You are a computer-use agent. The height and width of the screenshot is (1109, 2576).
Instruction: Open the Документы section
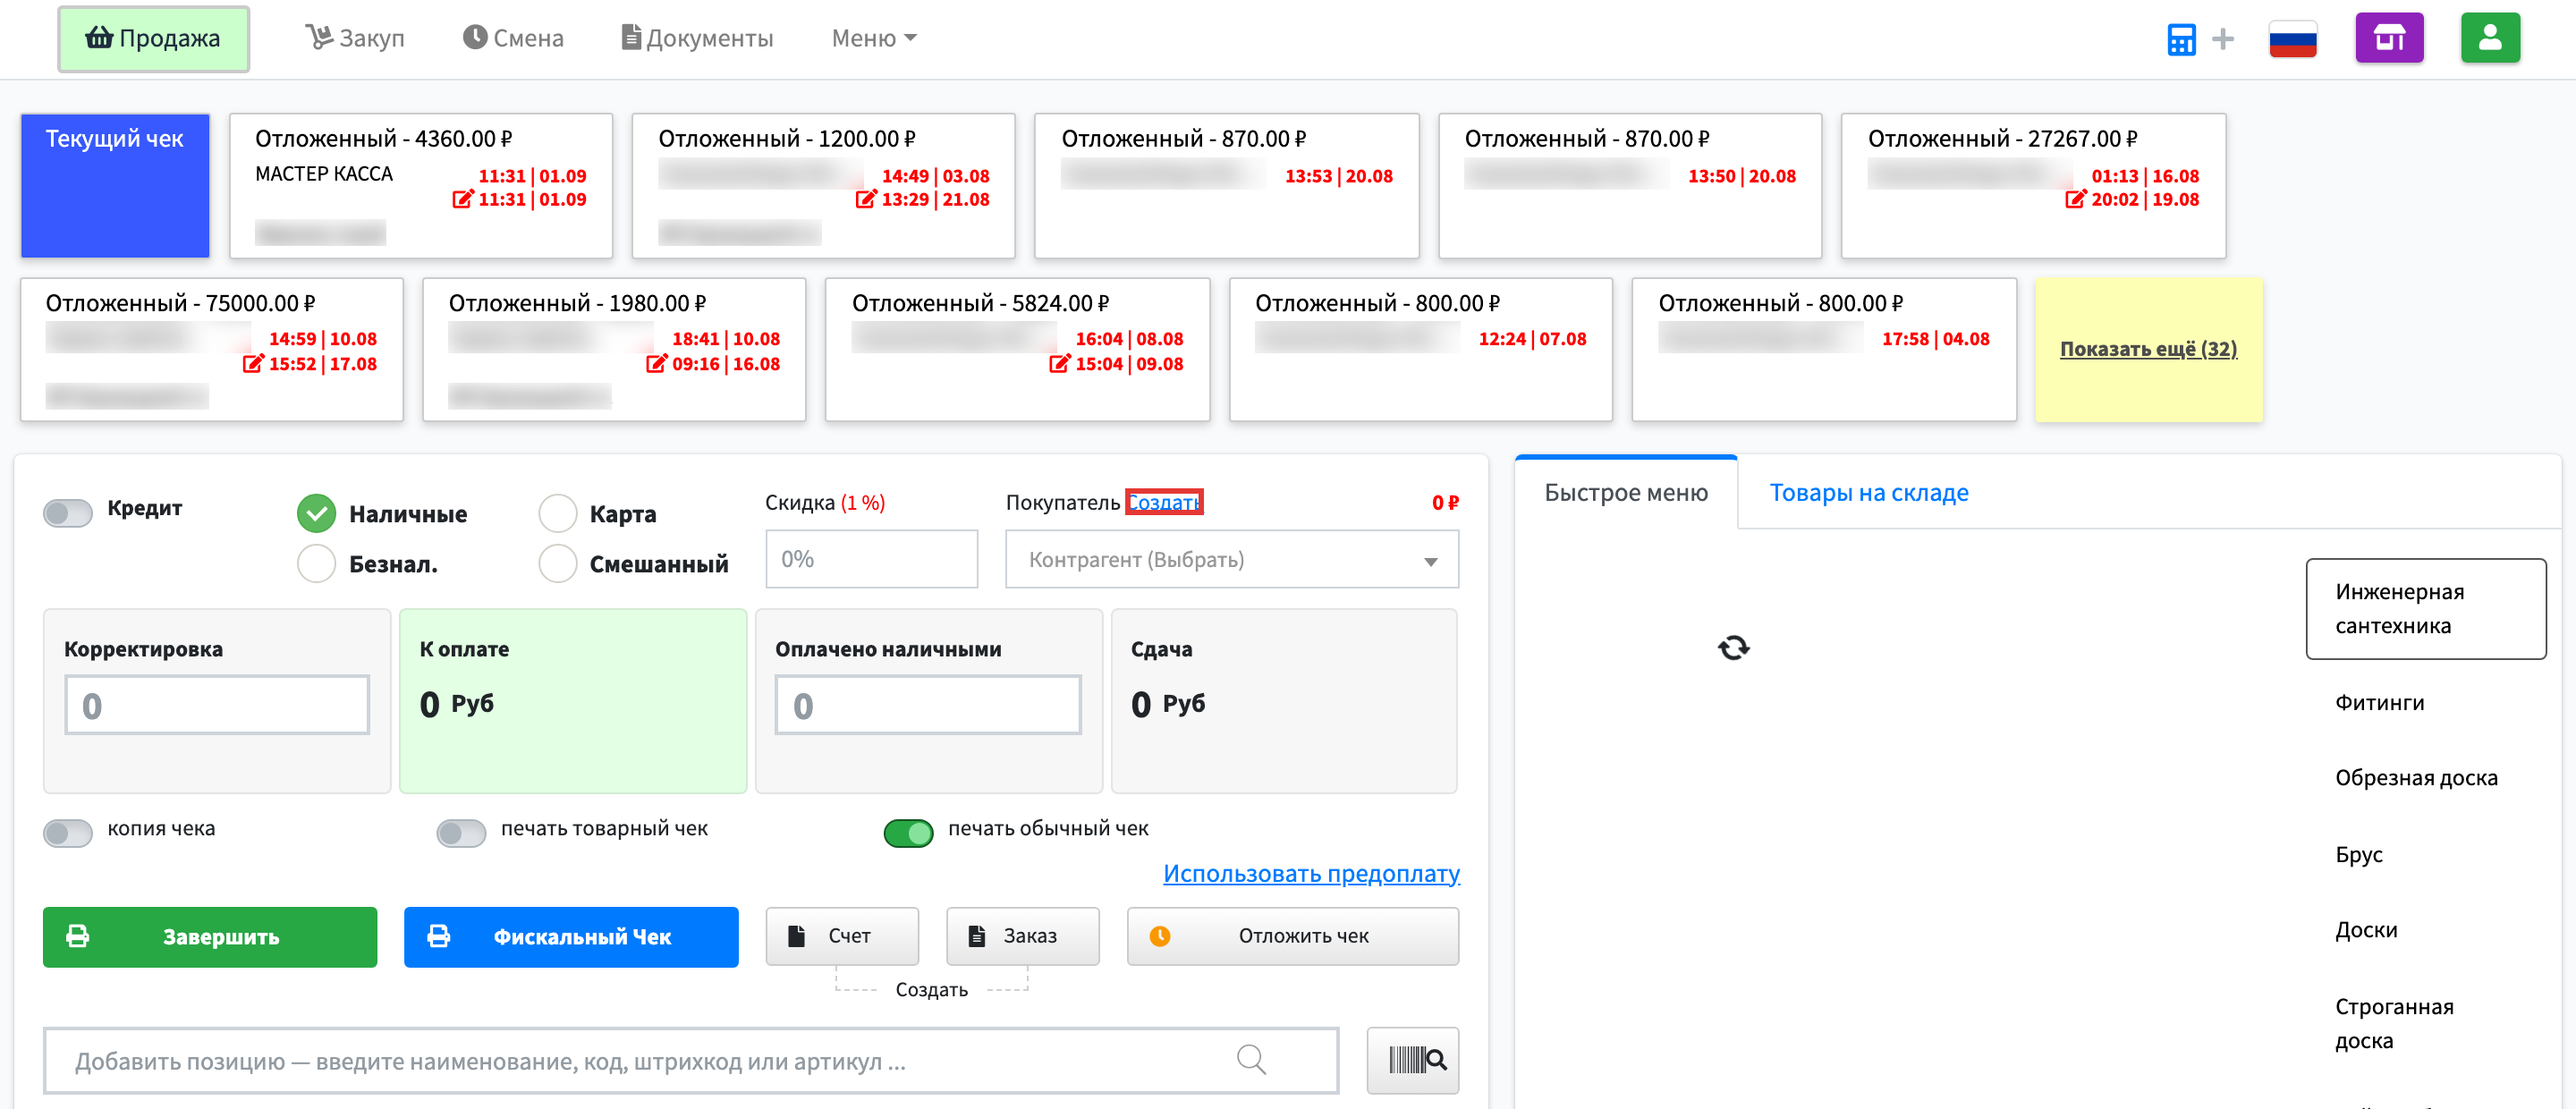[696, 38]
